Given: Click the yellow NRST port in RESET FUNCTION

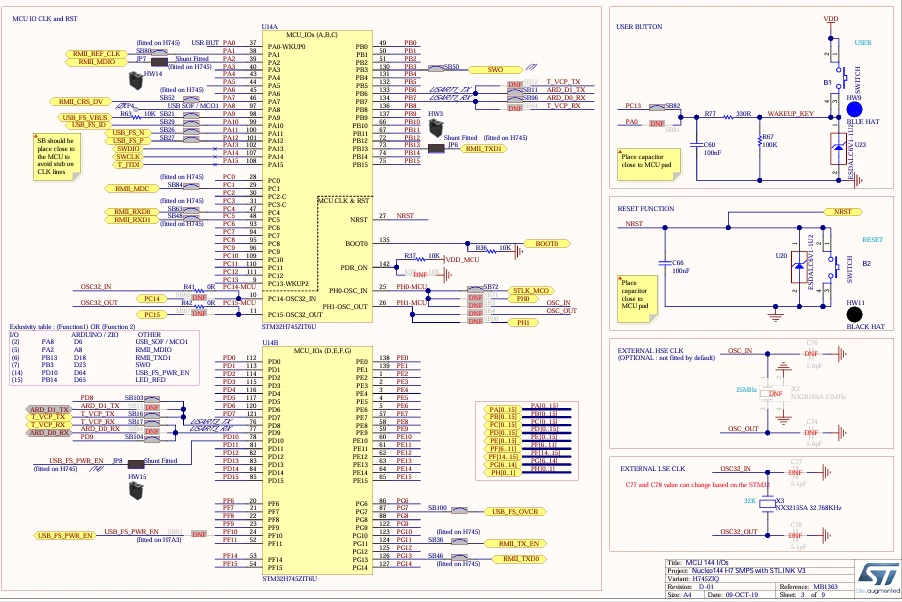Looking at the screenshot, I should click(x=843, y=212).
